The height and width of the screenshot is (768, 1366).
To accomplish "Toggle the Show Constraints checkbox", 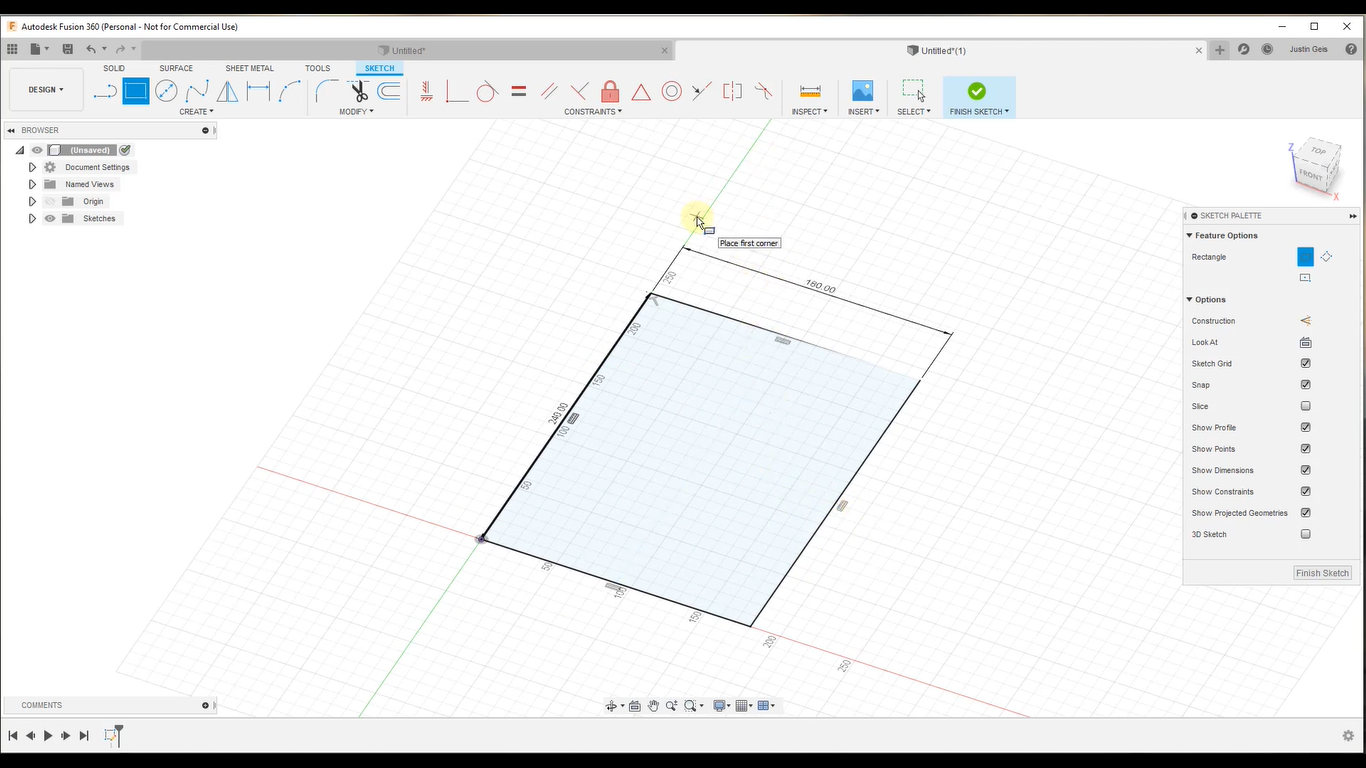I will click(x=1305, y=492).
